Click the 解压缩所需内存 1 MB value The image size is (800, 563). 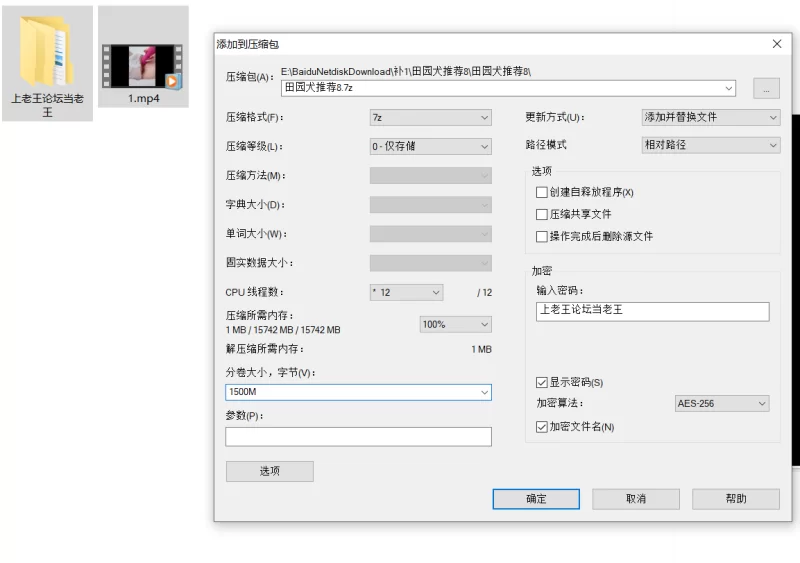[x=481, y=350]
